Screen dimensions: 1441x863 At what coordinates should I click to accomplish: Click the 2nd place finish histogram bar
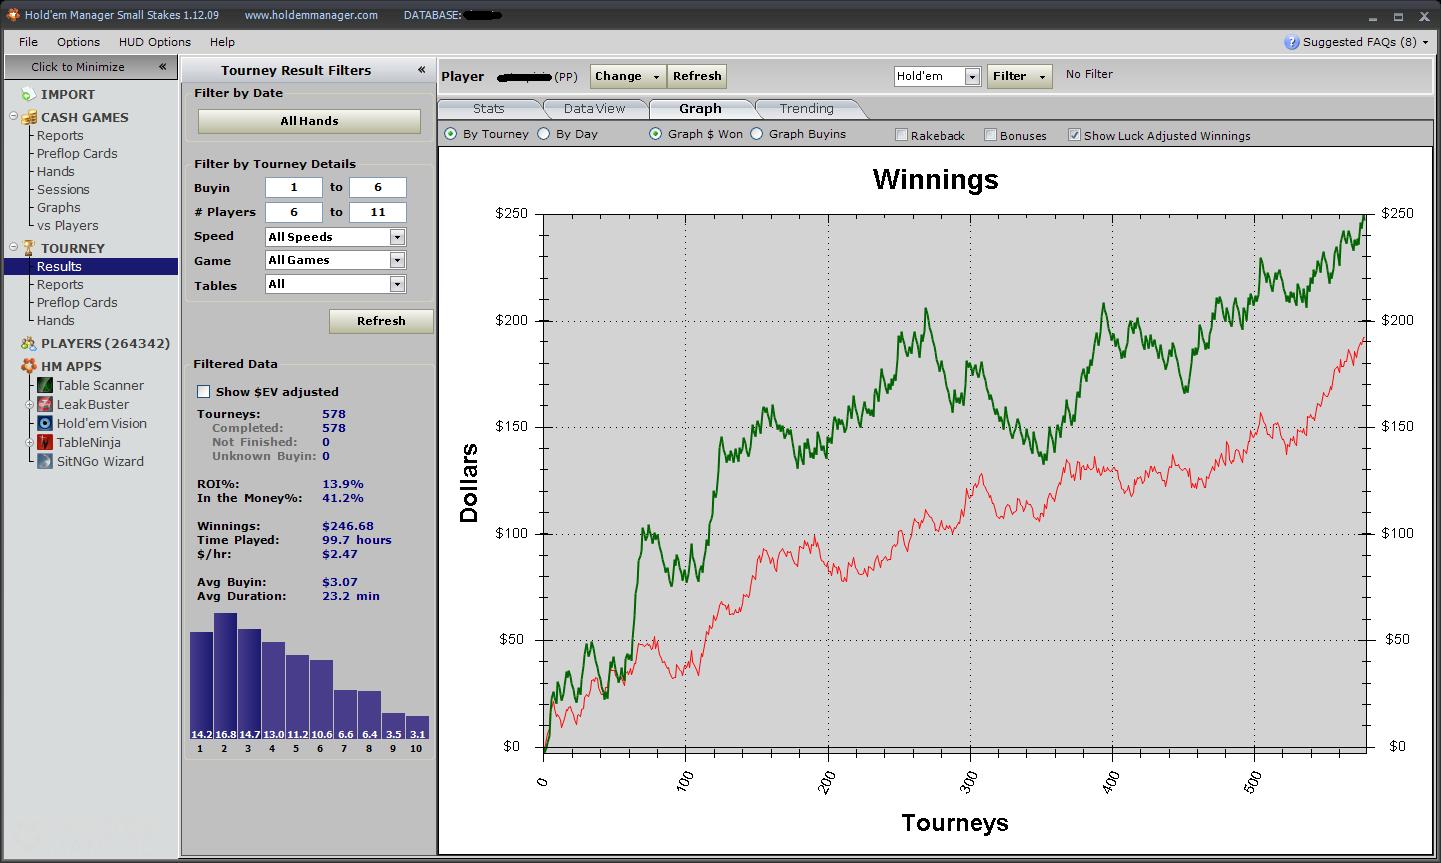[225, 676]
